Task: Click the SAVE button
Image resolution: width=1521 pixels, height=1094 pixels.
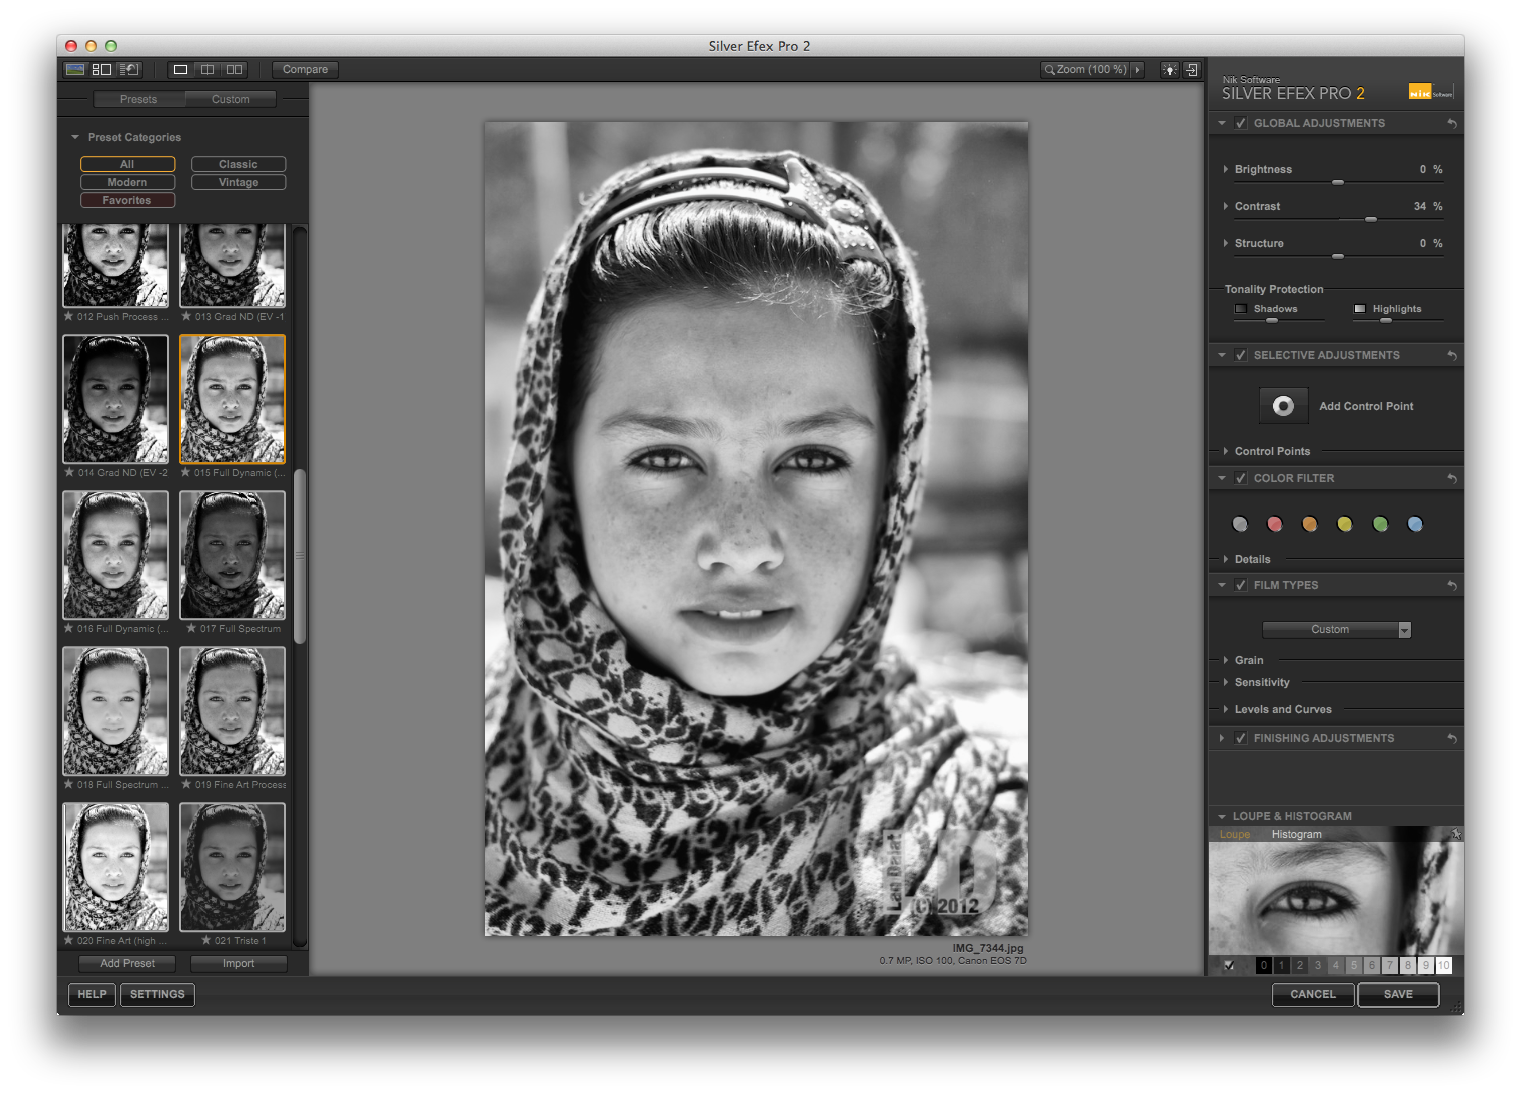Action: [1398, 995]
